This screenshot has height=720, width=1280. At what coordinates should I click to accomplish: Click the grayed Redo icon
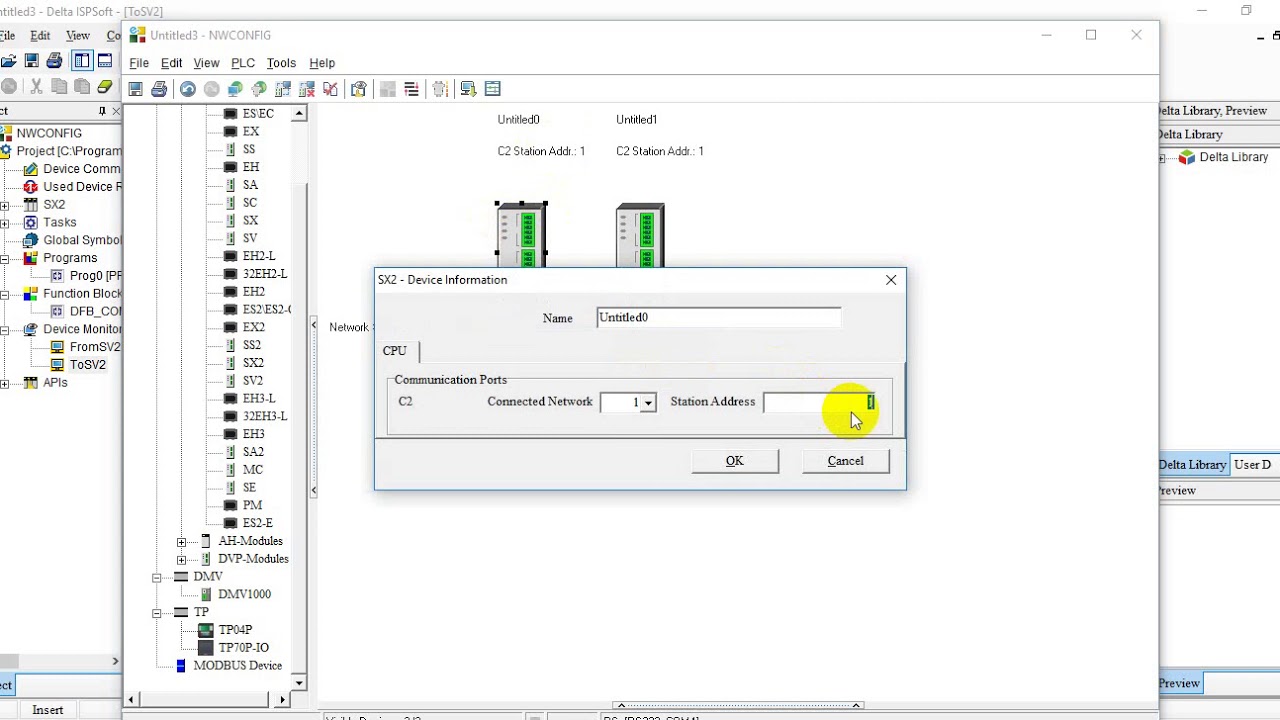pyautogui.click(x=211, y=89)
